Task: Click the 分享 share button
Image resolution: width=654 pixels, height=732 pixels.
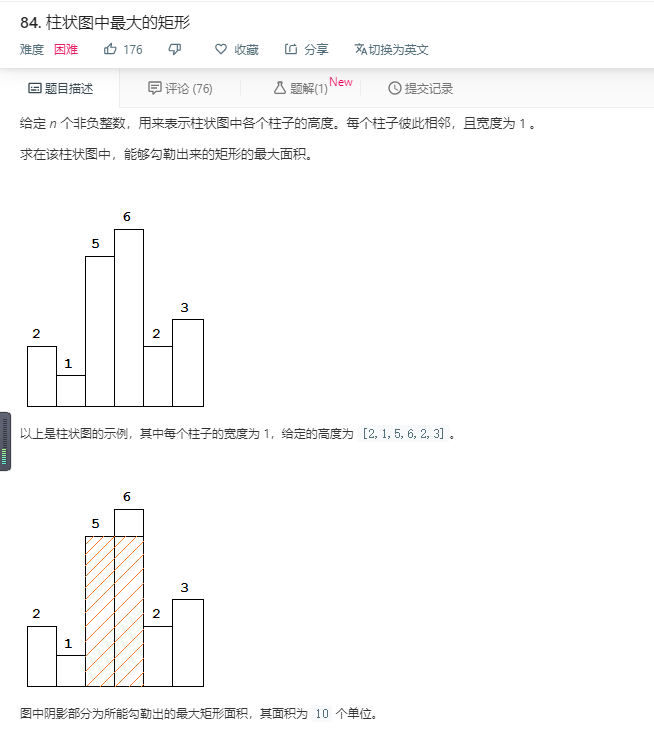Action: (x=307, y=49)
